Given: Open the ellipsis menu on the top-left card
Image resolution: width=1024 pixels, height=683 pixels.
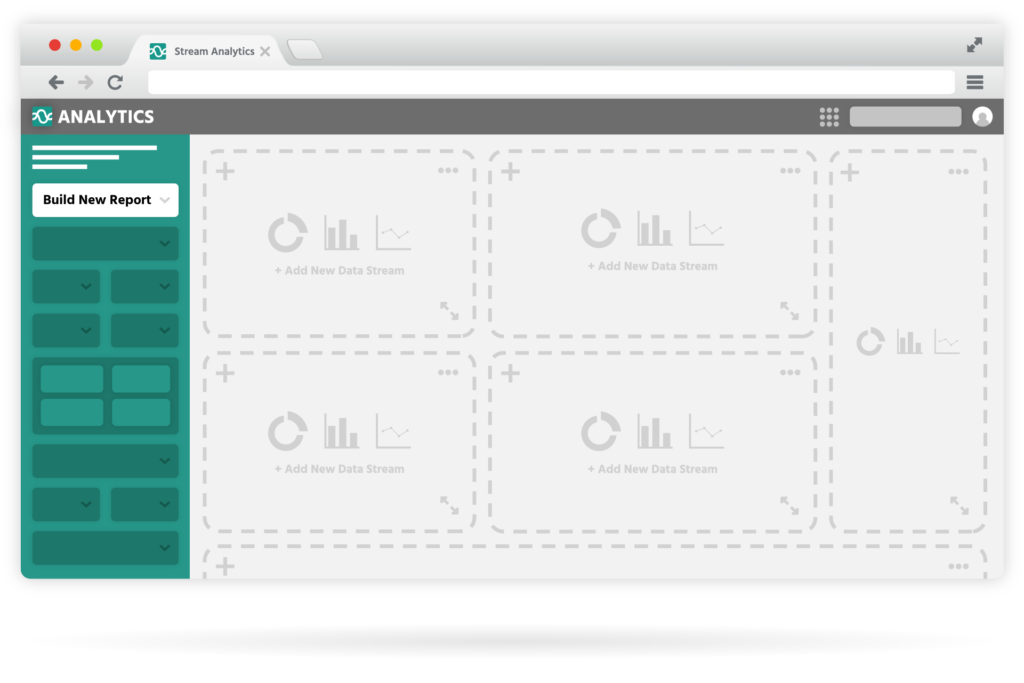Looking at the screenshot, I should click(x=448, y=170).
